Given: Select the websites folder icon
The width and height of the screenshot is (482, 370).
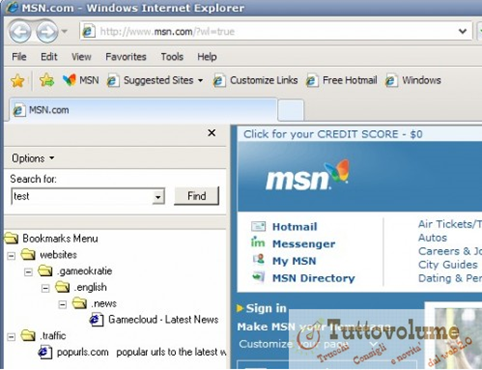Looking at the screenshot, I should (x=28, y=254).
